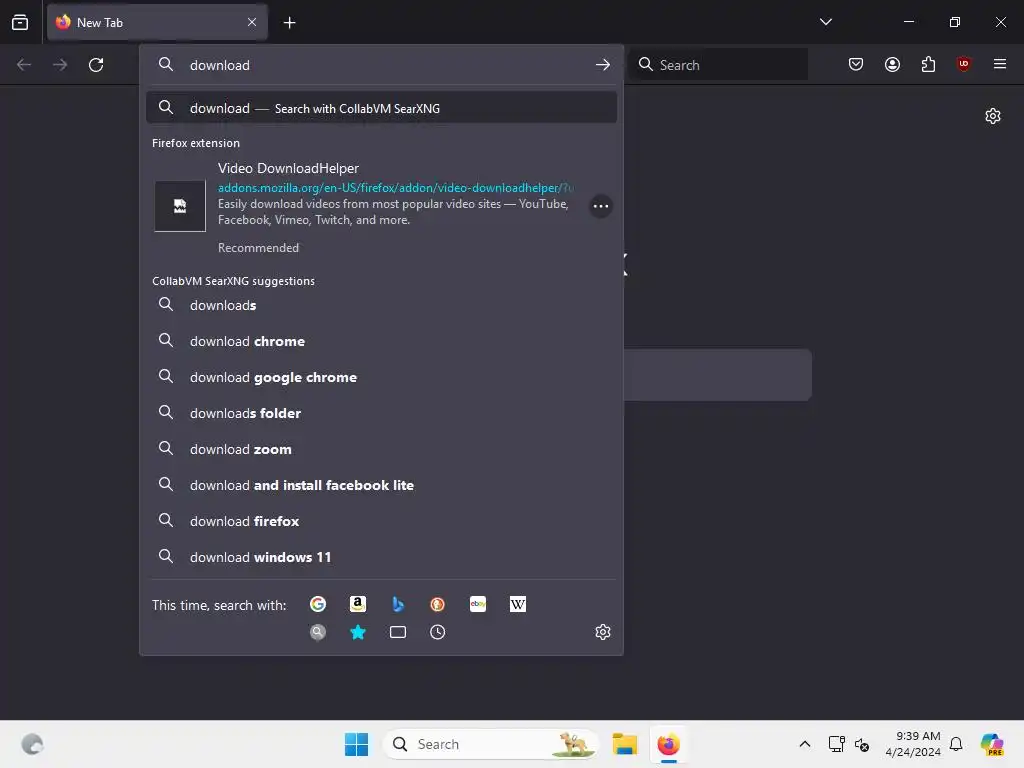Click the addons.mozilla.org video-downloadhelper link
Image resolution: width=1024 pixels, height=768 pixels.
[395, 188]
